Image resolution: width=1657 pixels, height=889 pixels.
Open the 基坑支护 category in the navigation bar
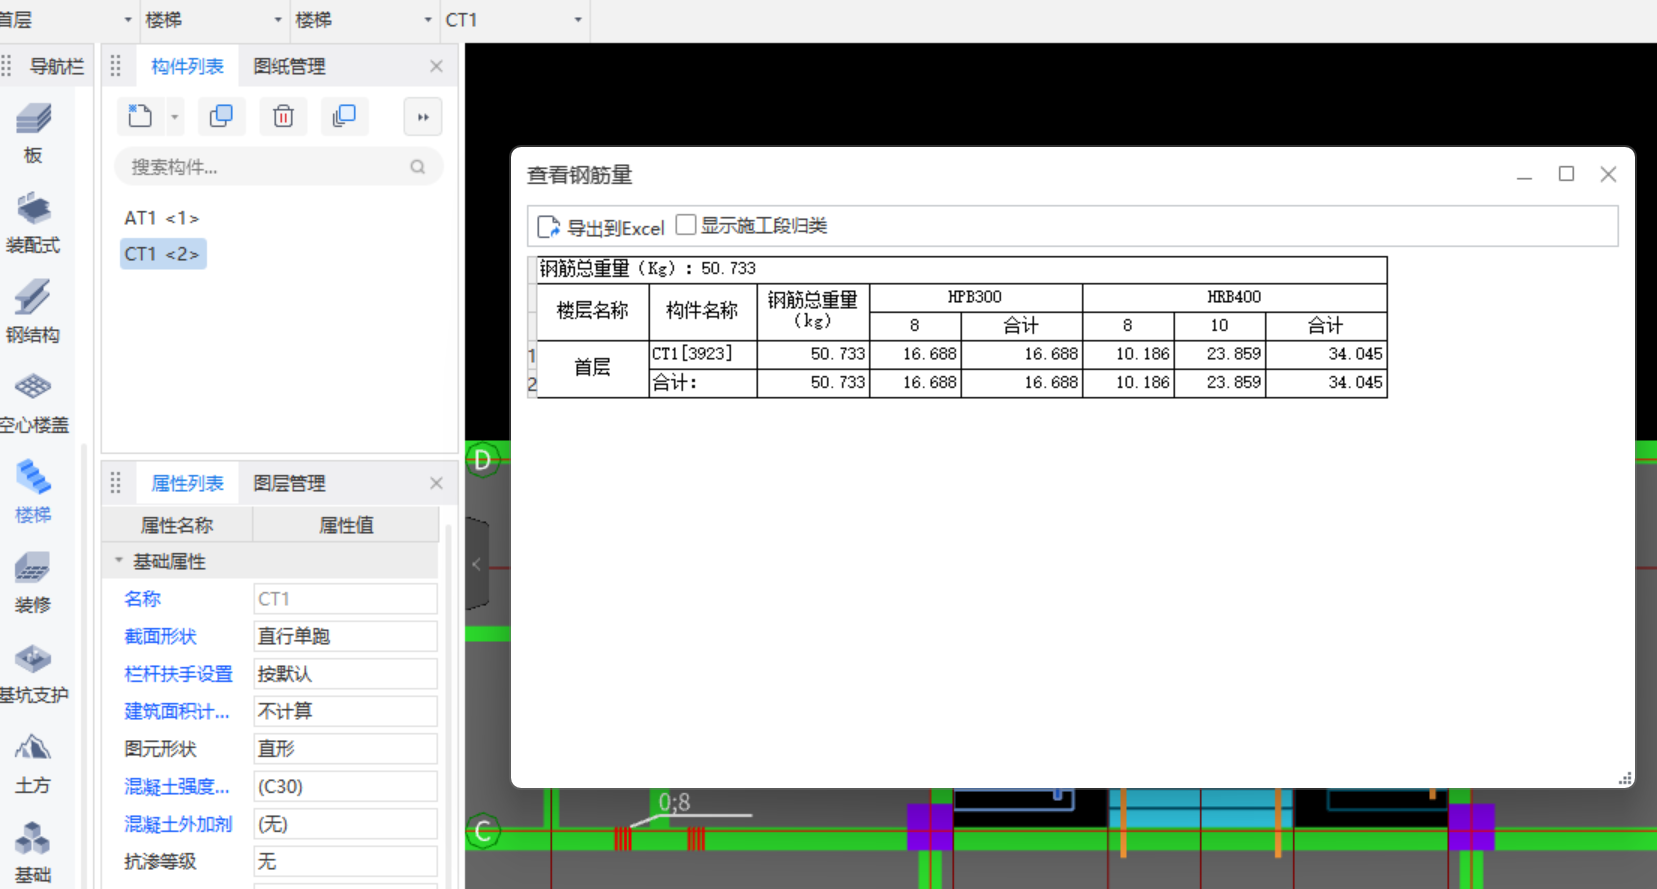(33, 673)
